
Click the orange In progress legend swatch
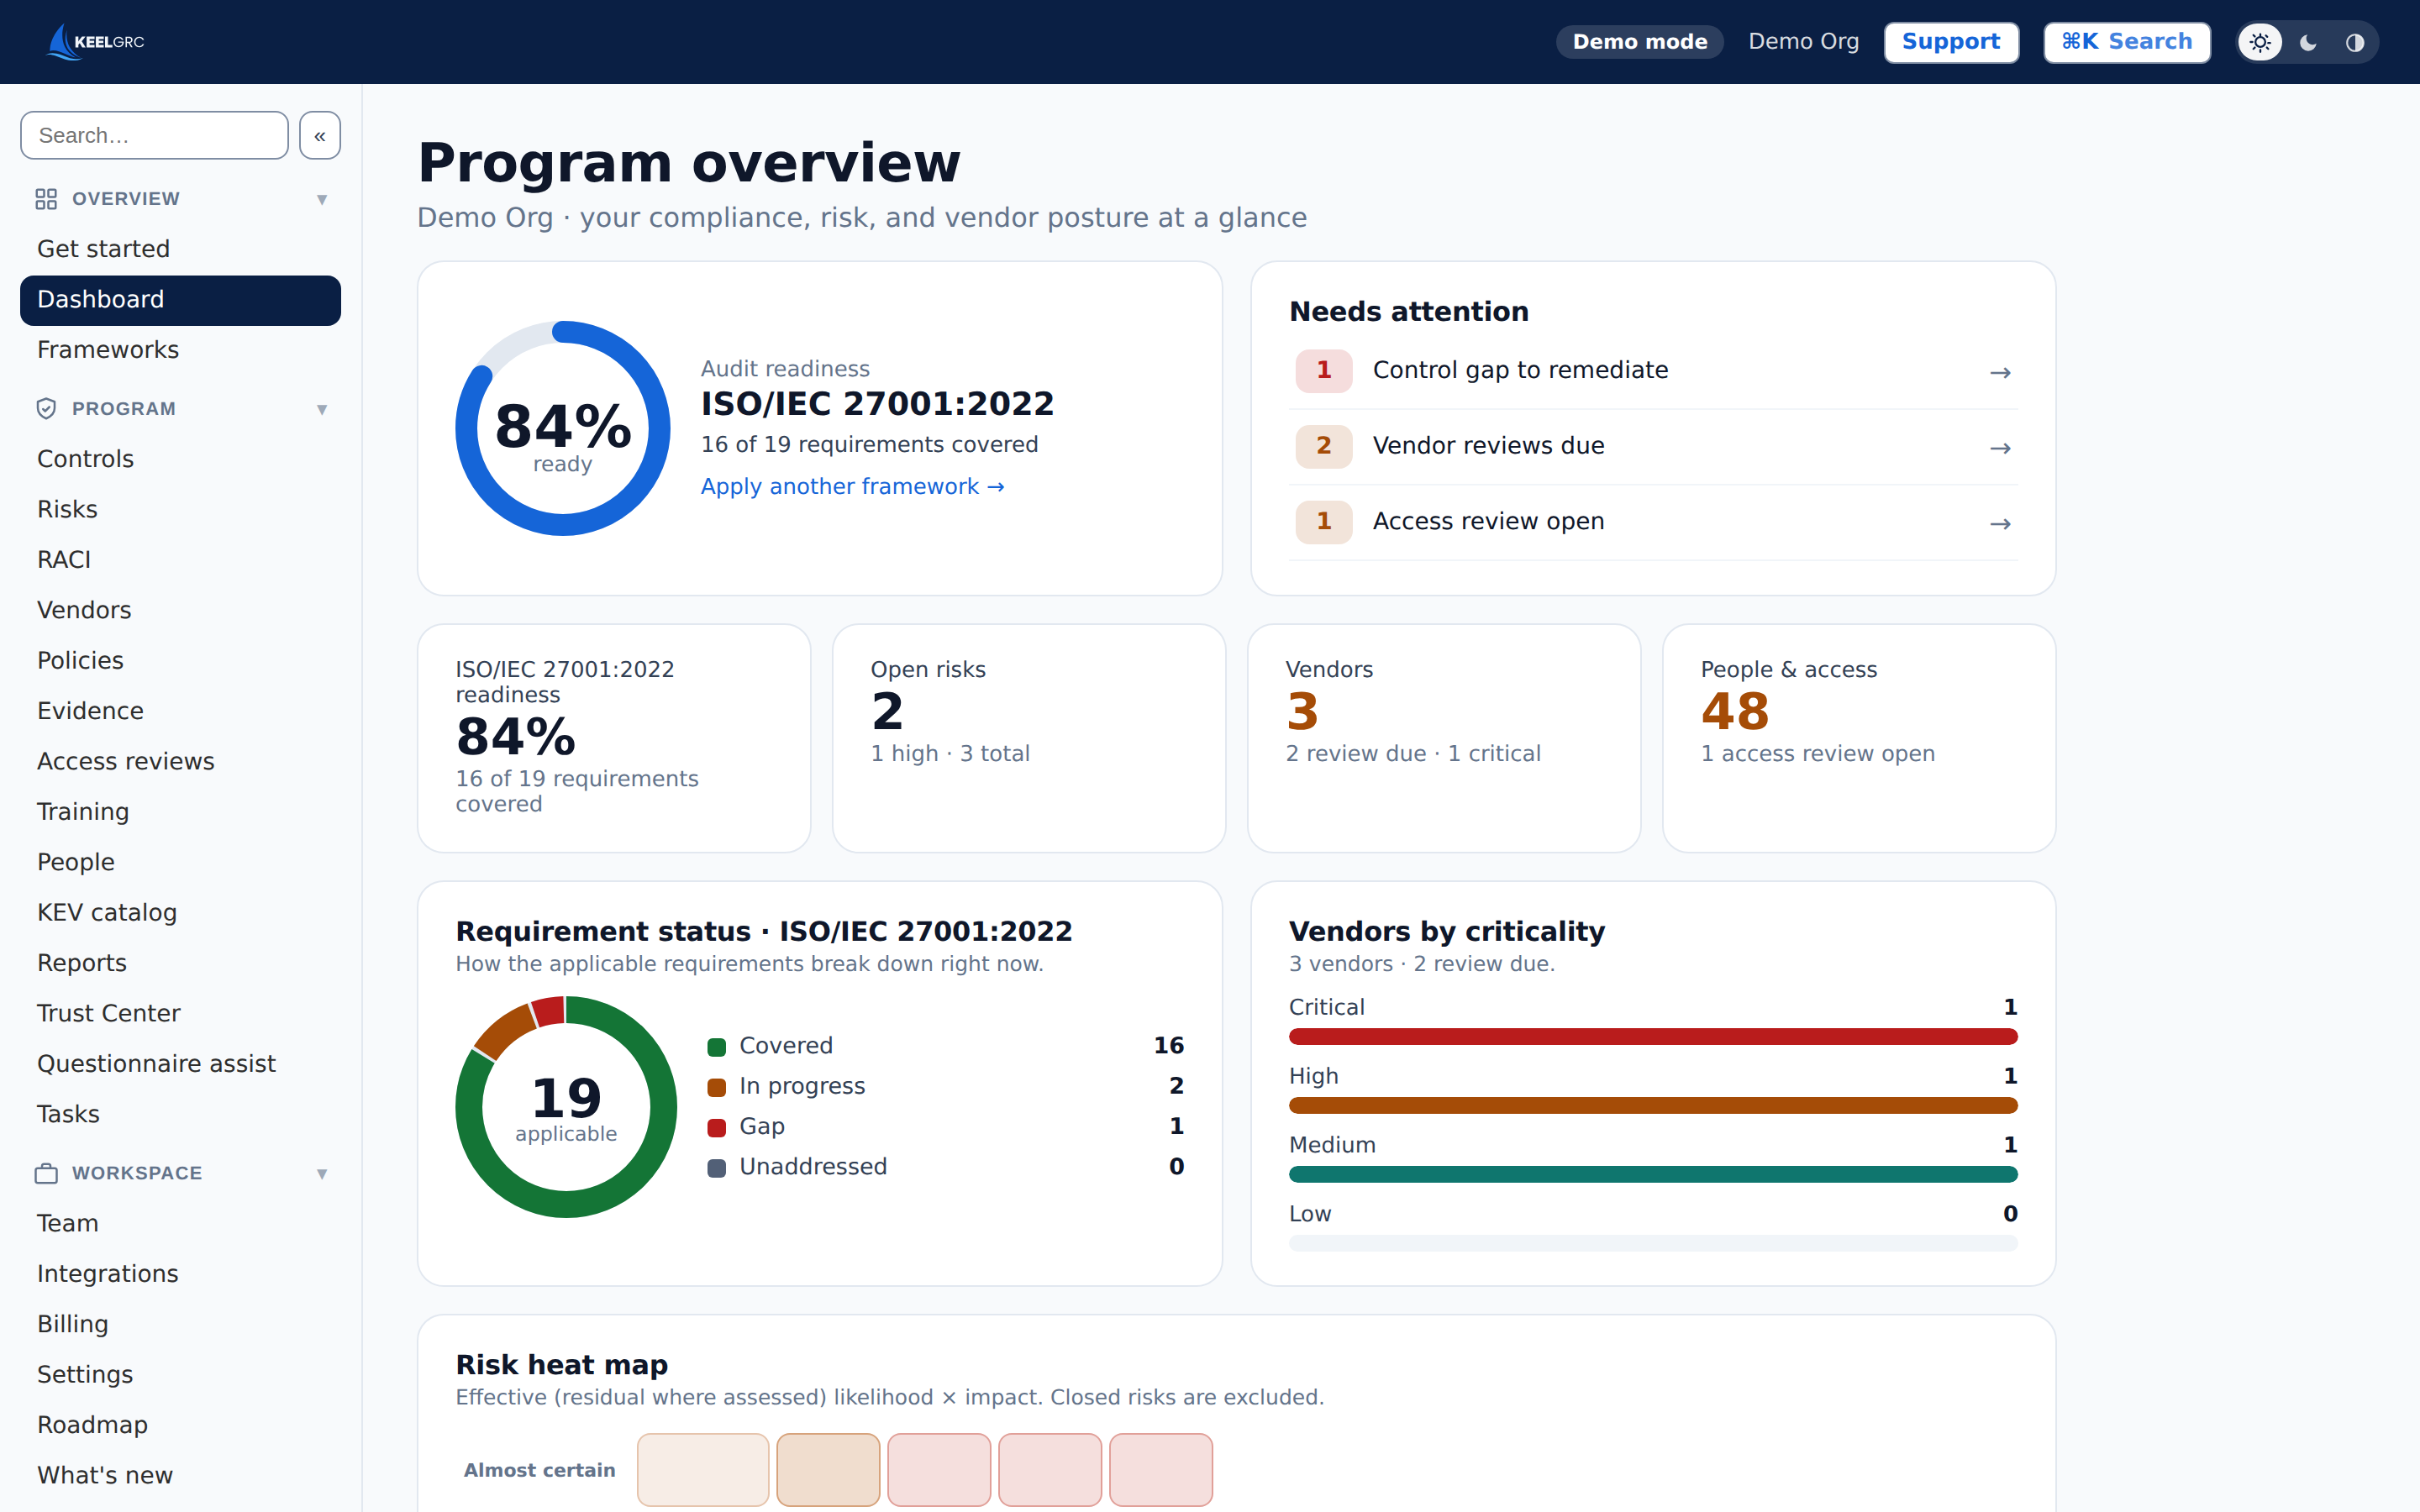[x=717, y=1087]
